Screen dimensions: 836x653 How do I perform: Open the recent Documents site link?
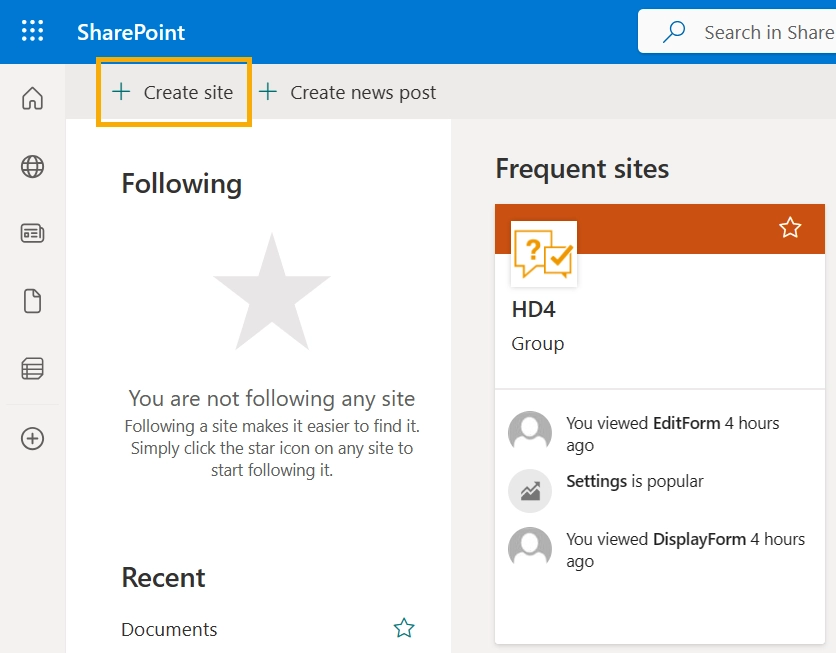[170, 630]
